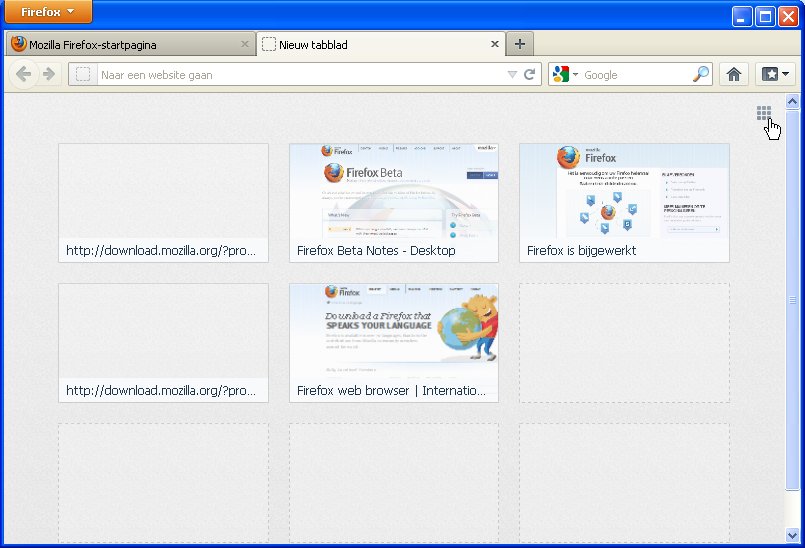Reload page with the refresh icon
Image resolution: width=805 pixels, height=548 pixels.
point(530,74)
